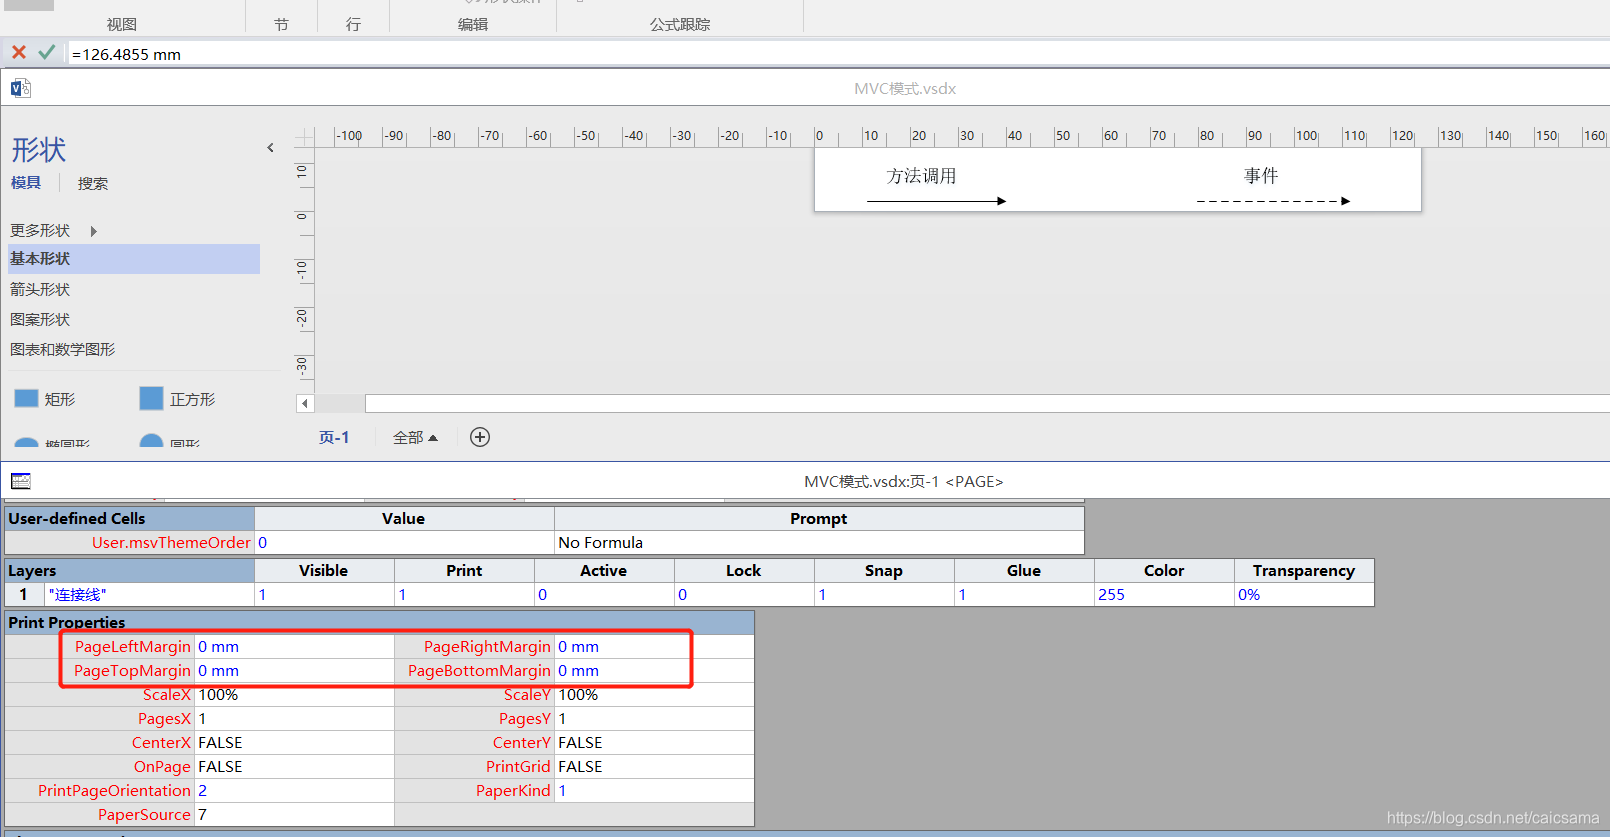The image size is (1610, 837).
Task: Collapse the User-defined Cells section header
Action: point(130,518)
